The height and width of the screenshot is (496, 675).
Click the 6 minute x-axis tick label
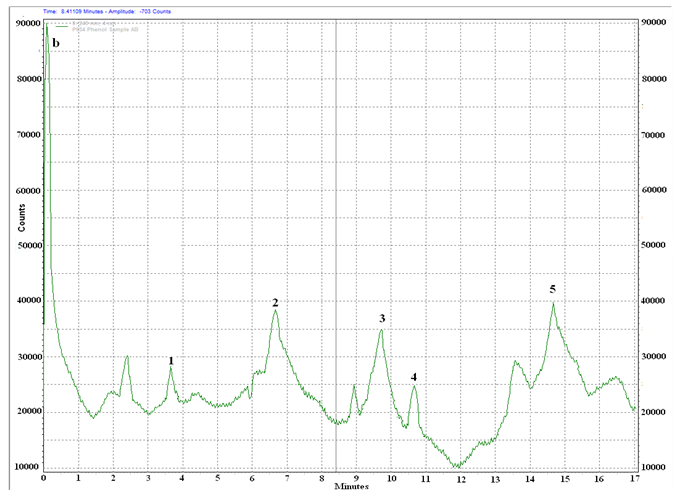click(252, 480)
